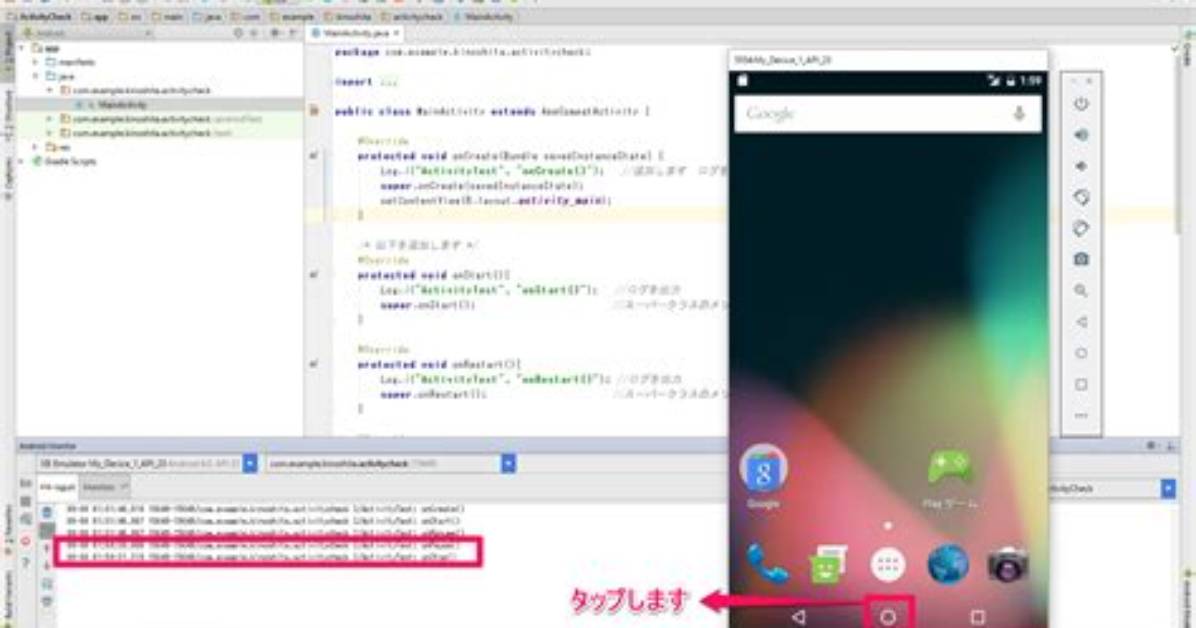Take a screenshot with the emulator camera icon
Viewport: 1196px width, 628px height.
pyautogui.click(x=1081, y=259)
